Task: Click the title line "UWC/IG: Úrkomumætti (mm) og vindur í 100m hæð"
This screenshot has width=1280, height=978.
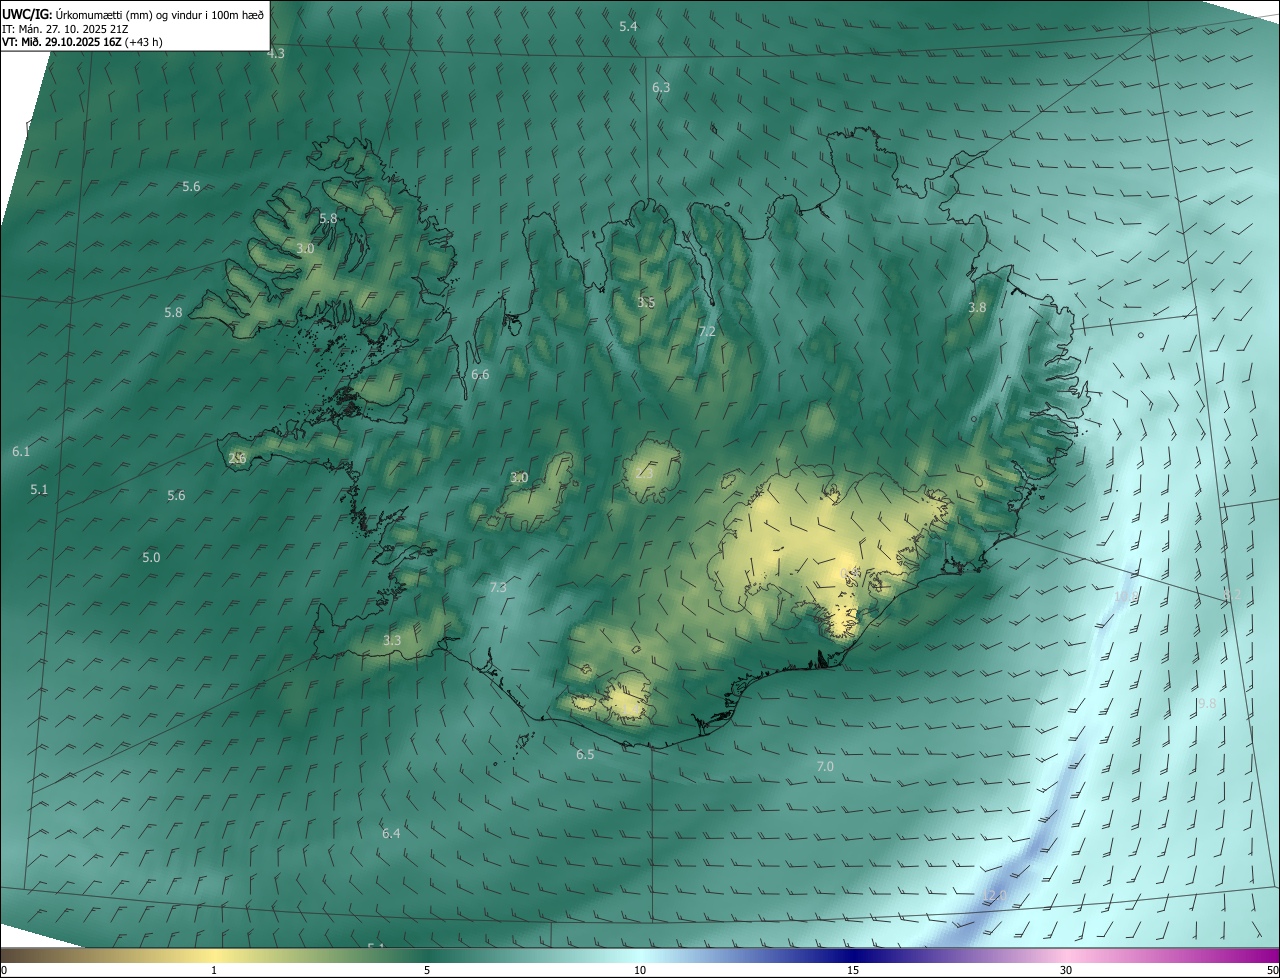Action: 133,14
